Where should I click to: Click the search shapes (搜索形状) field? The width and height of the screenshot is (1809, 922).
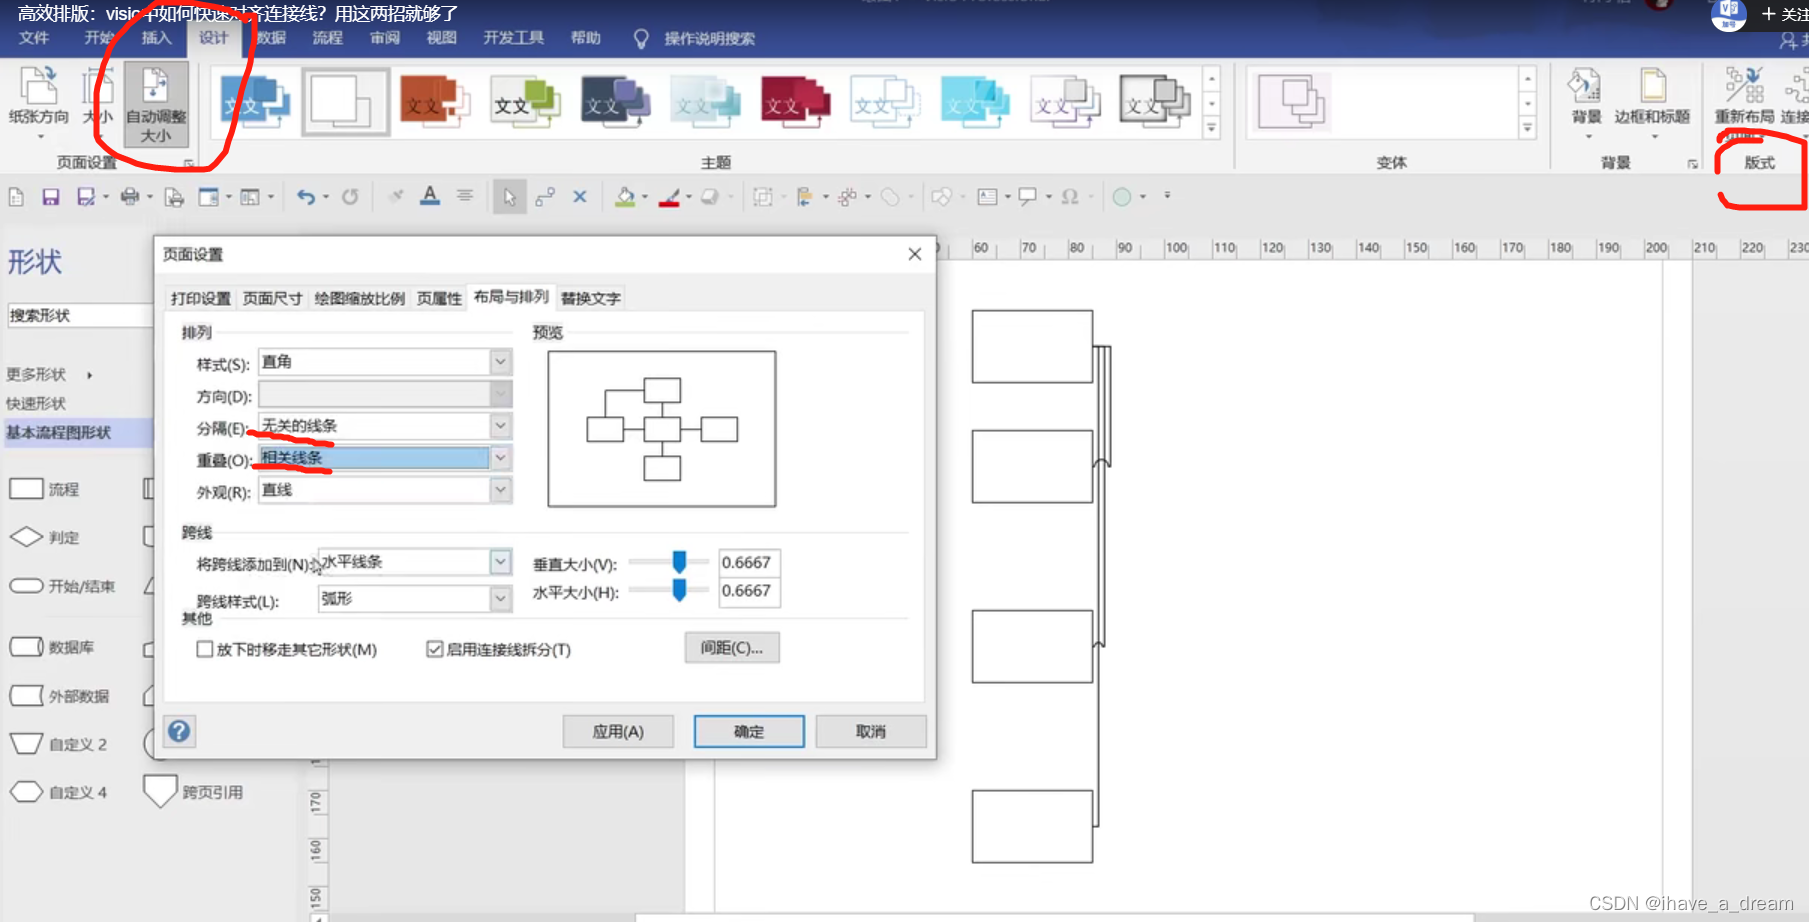(x=80, y=315)
